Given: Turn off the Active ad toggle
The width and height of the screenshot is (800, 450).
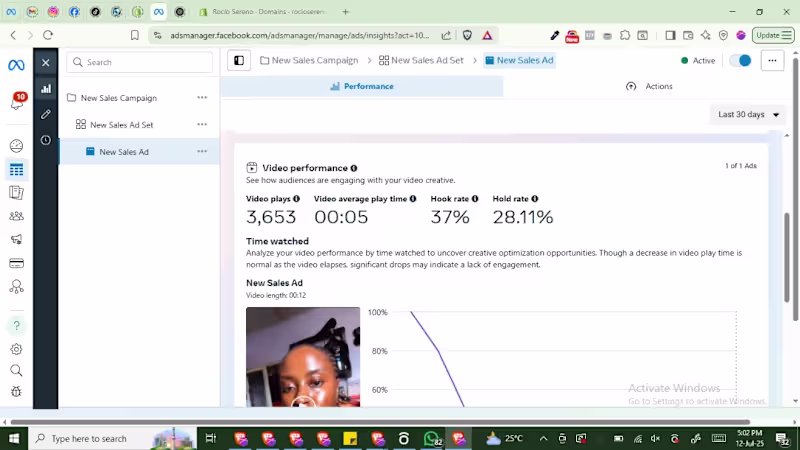Looking at the screenshot, I should tap(740, 60).
